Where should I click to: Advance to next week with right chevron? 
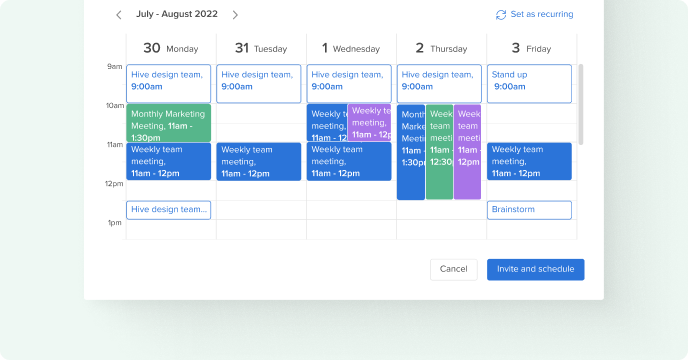point(235,15)
